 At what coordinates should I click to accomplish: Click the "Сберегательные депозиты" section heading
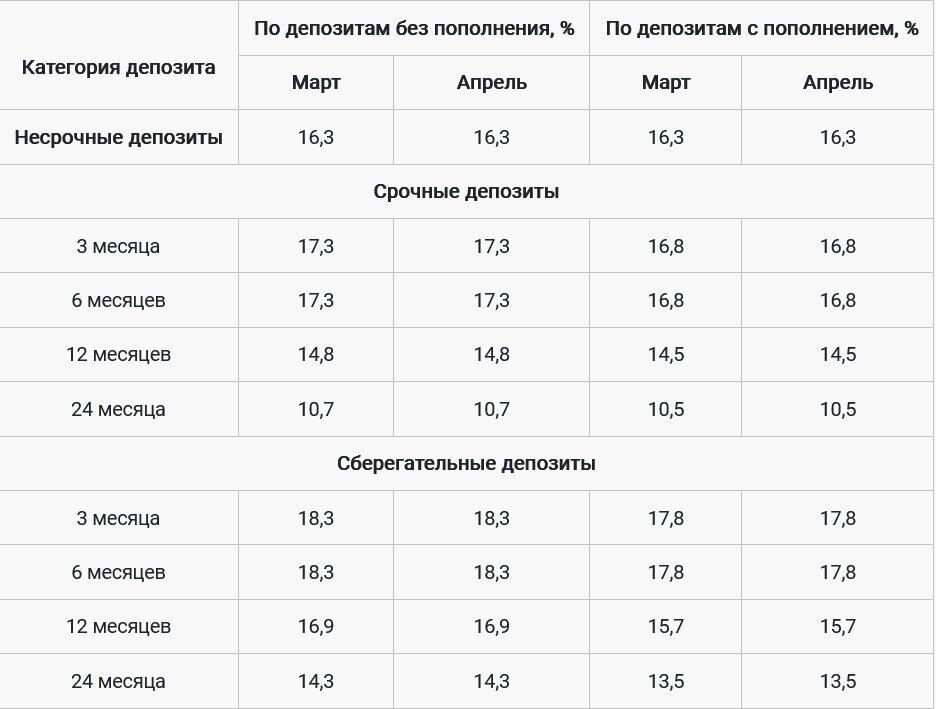coord(466,463)
